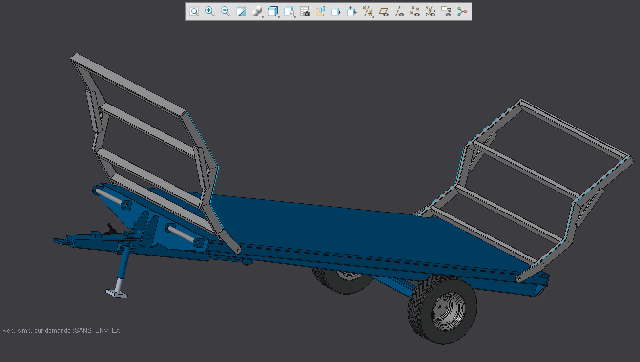Open the datum display filters dropdown
The width and height of the screenshot is (640, 362).
(368, 11)
